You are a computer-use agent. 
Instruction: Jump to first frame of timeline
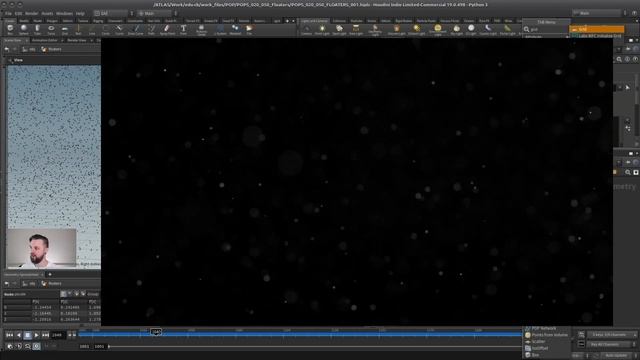pos(9,335)
